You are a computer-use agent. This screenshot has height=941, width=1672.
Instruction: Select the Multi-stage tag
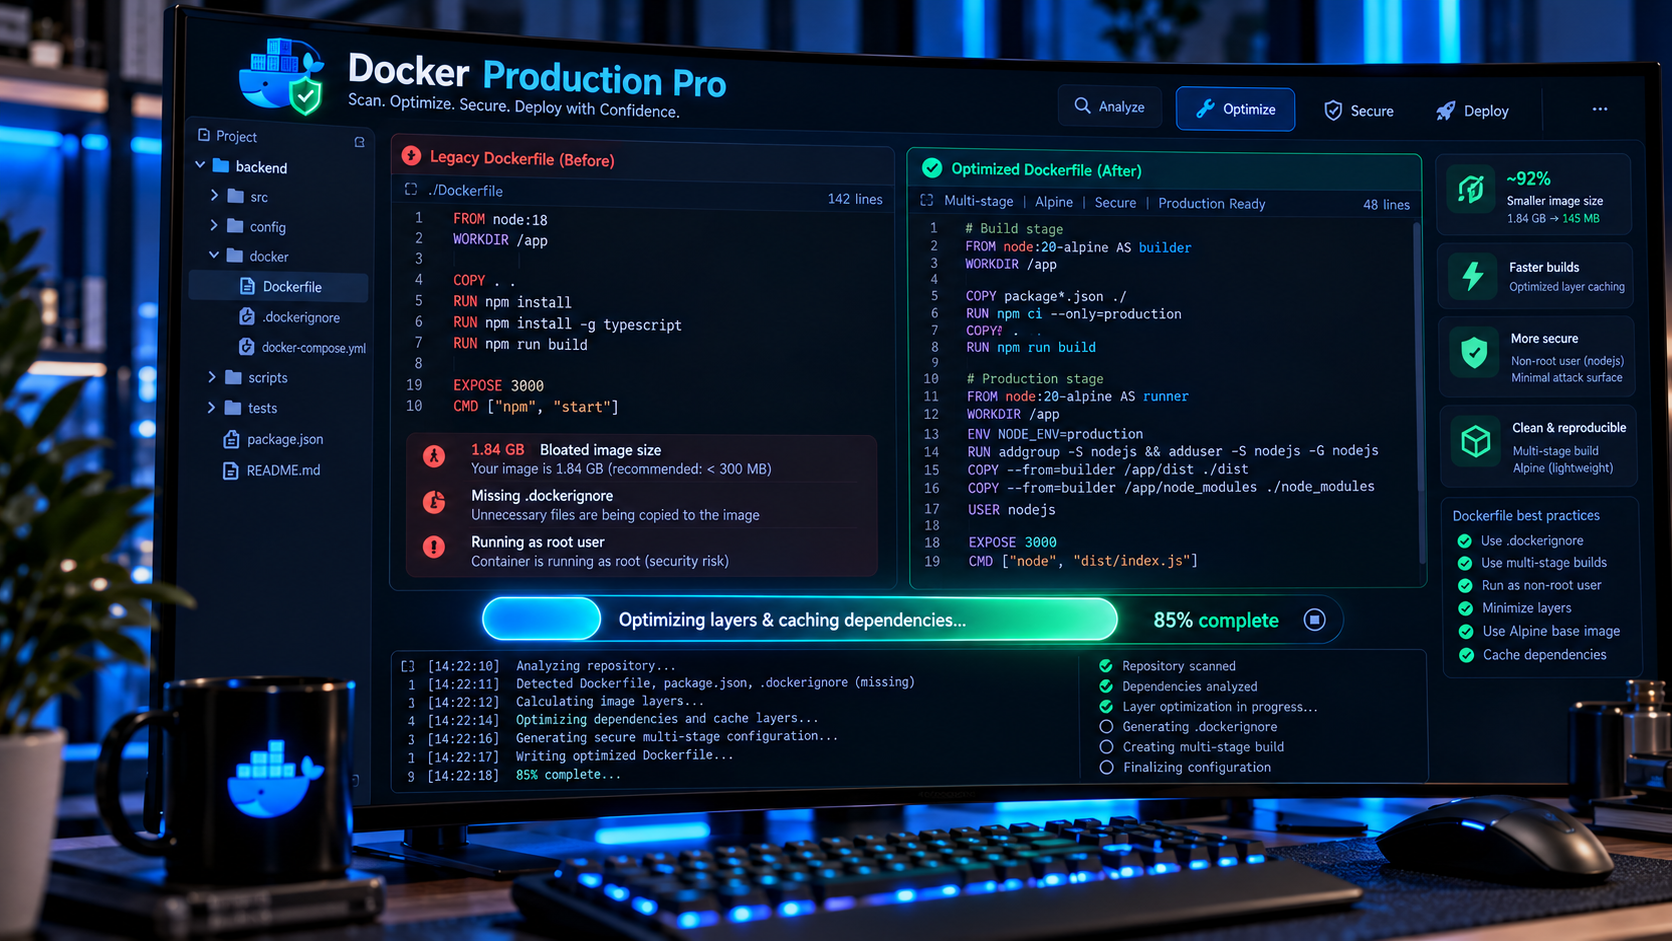point(979,201)
